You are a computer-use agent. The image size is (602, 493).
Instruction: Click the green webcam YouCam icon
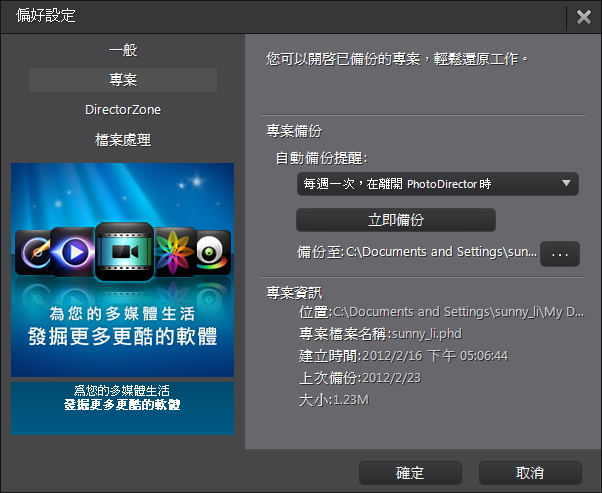point(213,252)
